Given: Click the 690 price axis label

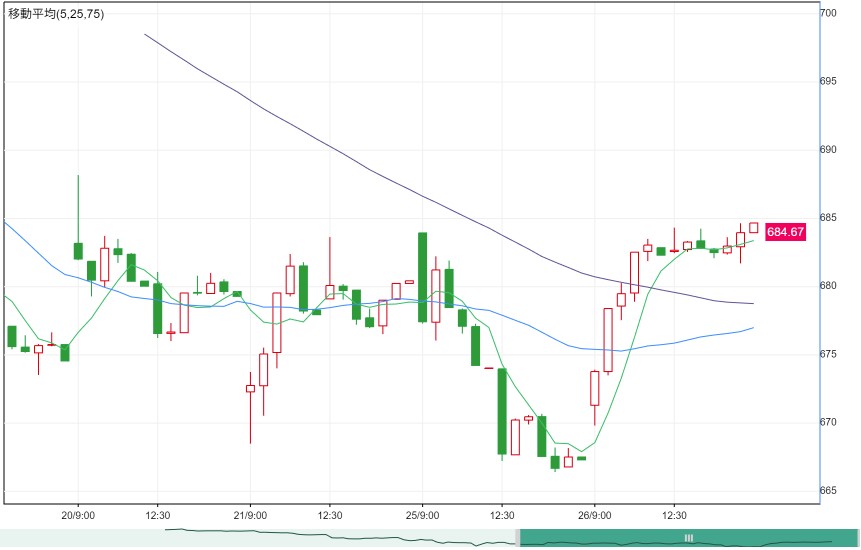Looking at the screenshot, I should click(829, 149).
